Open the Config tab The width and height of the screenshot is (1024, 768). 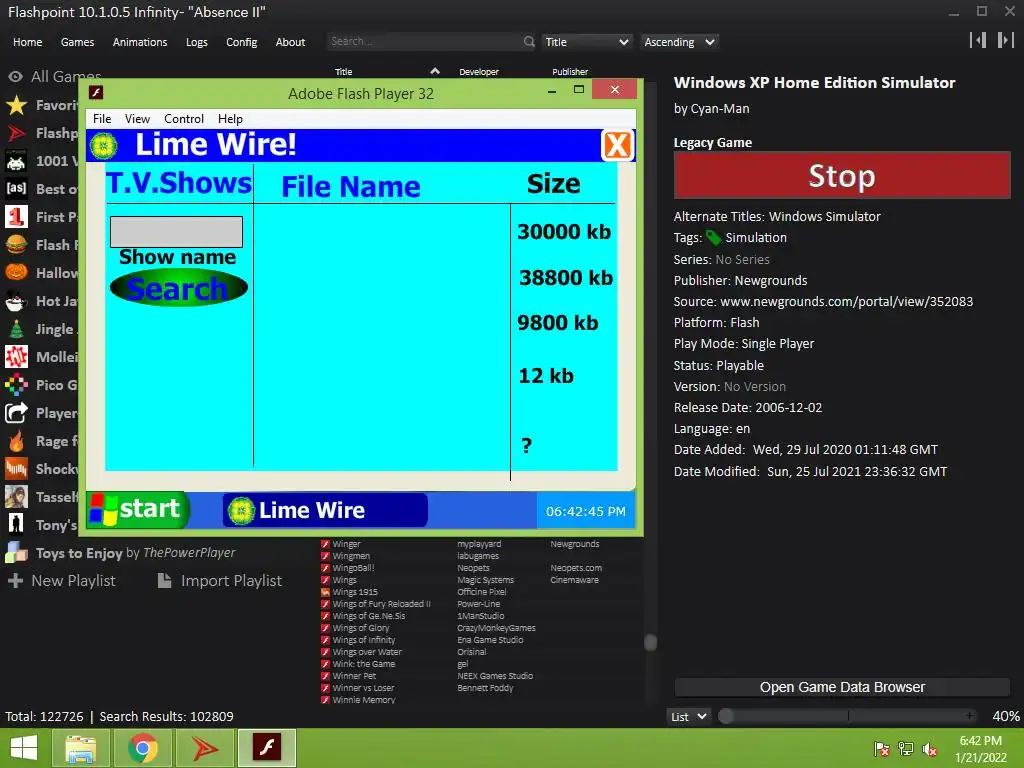tap(242, 42)
